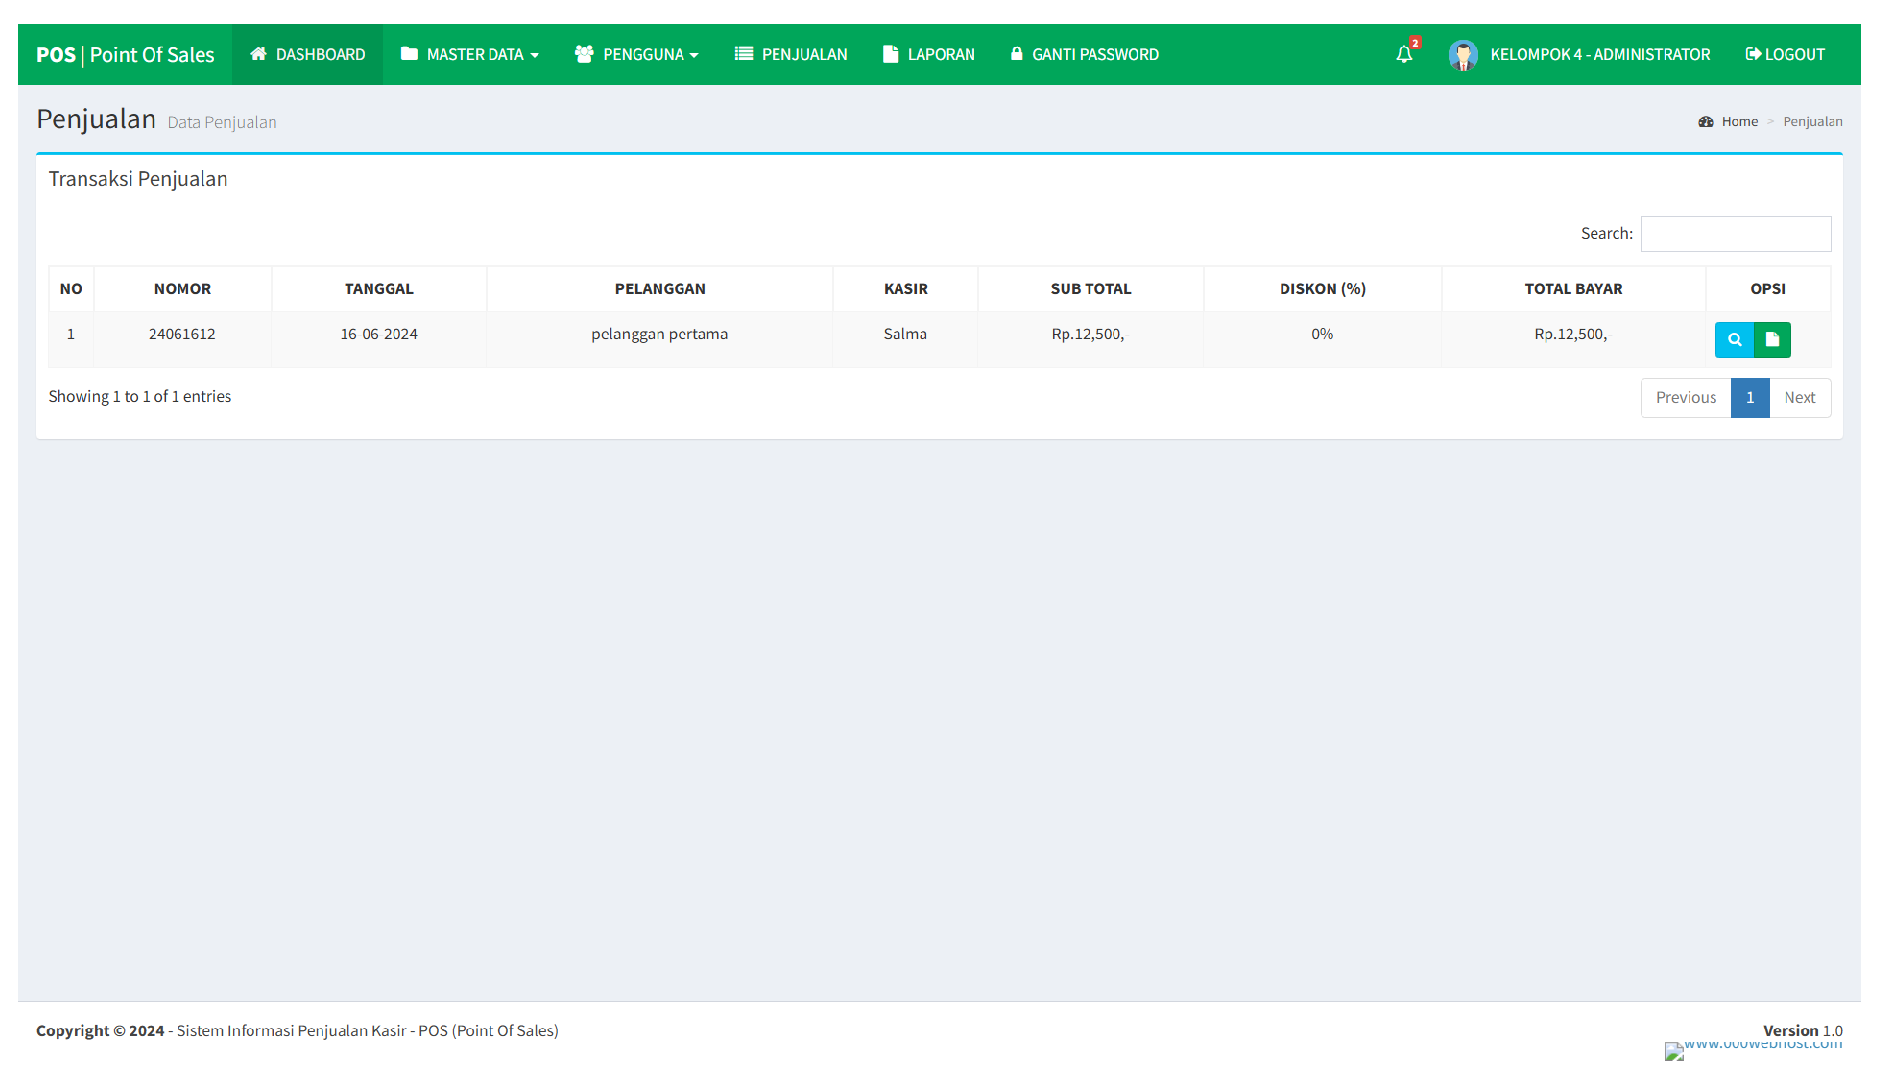Expand the Master Data dropdown menu
Viewport: 1877px width, 1083px height.
click(469, 54)
